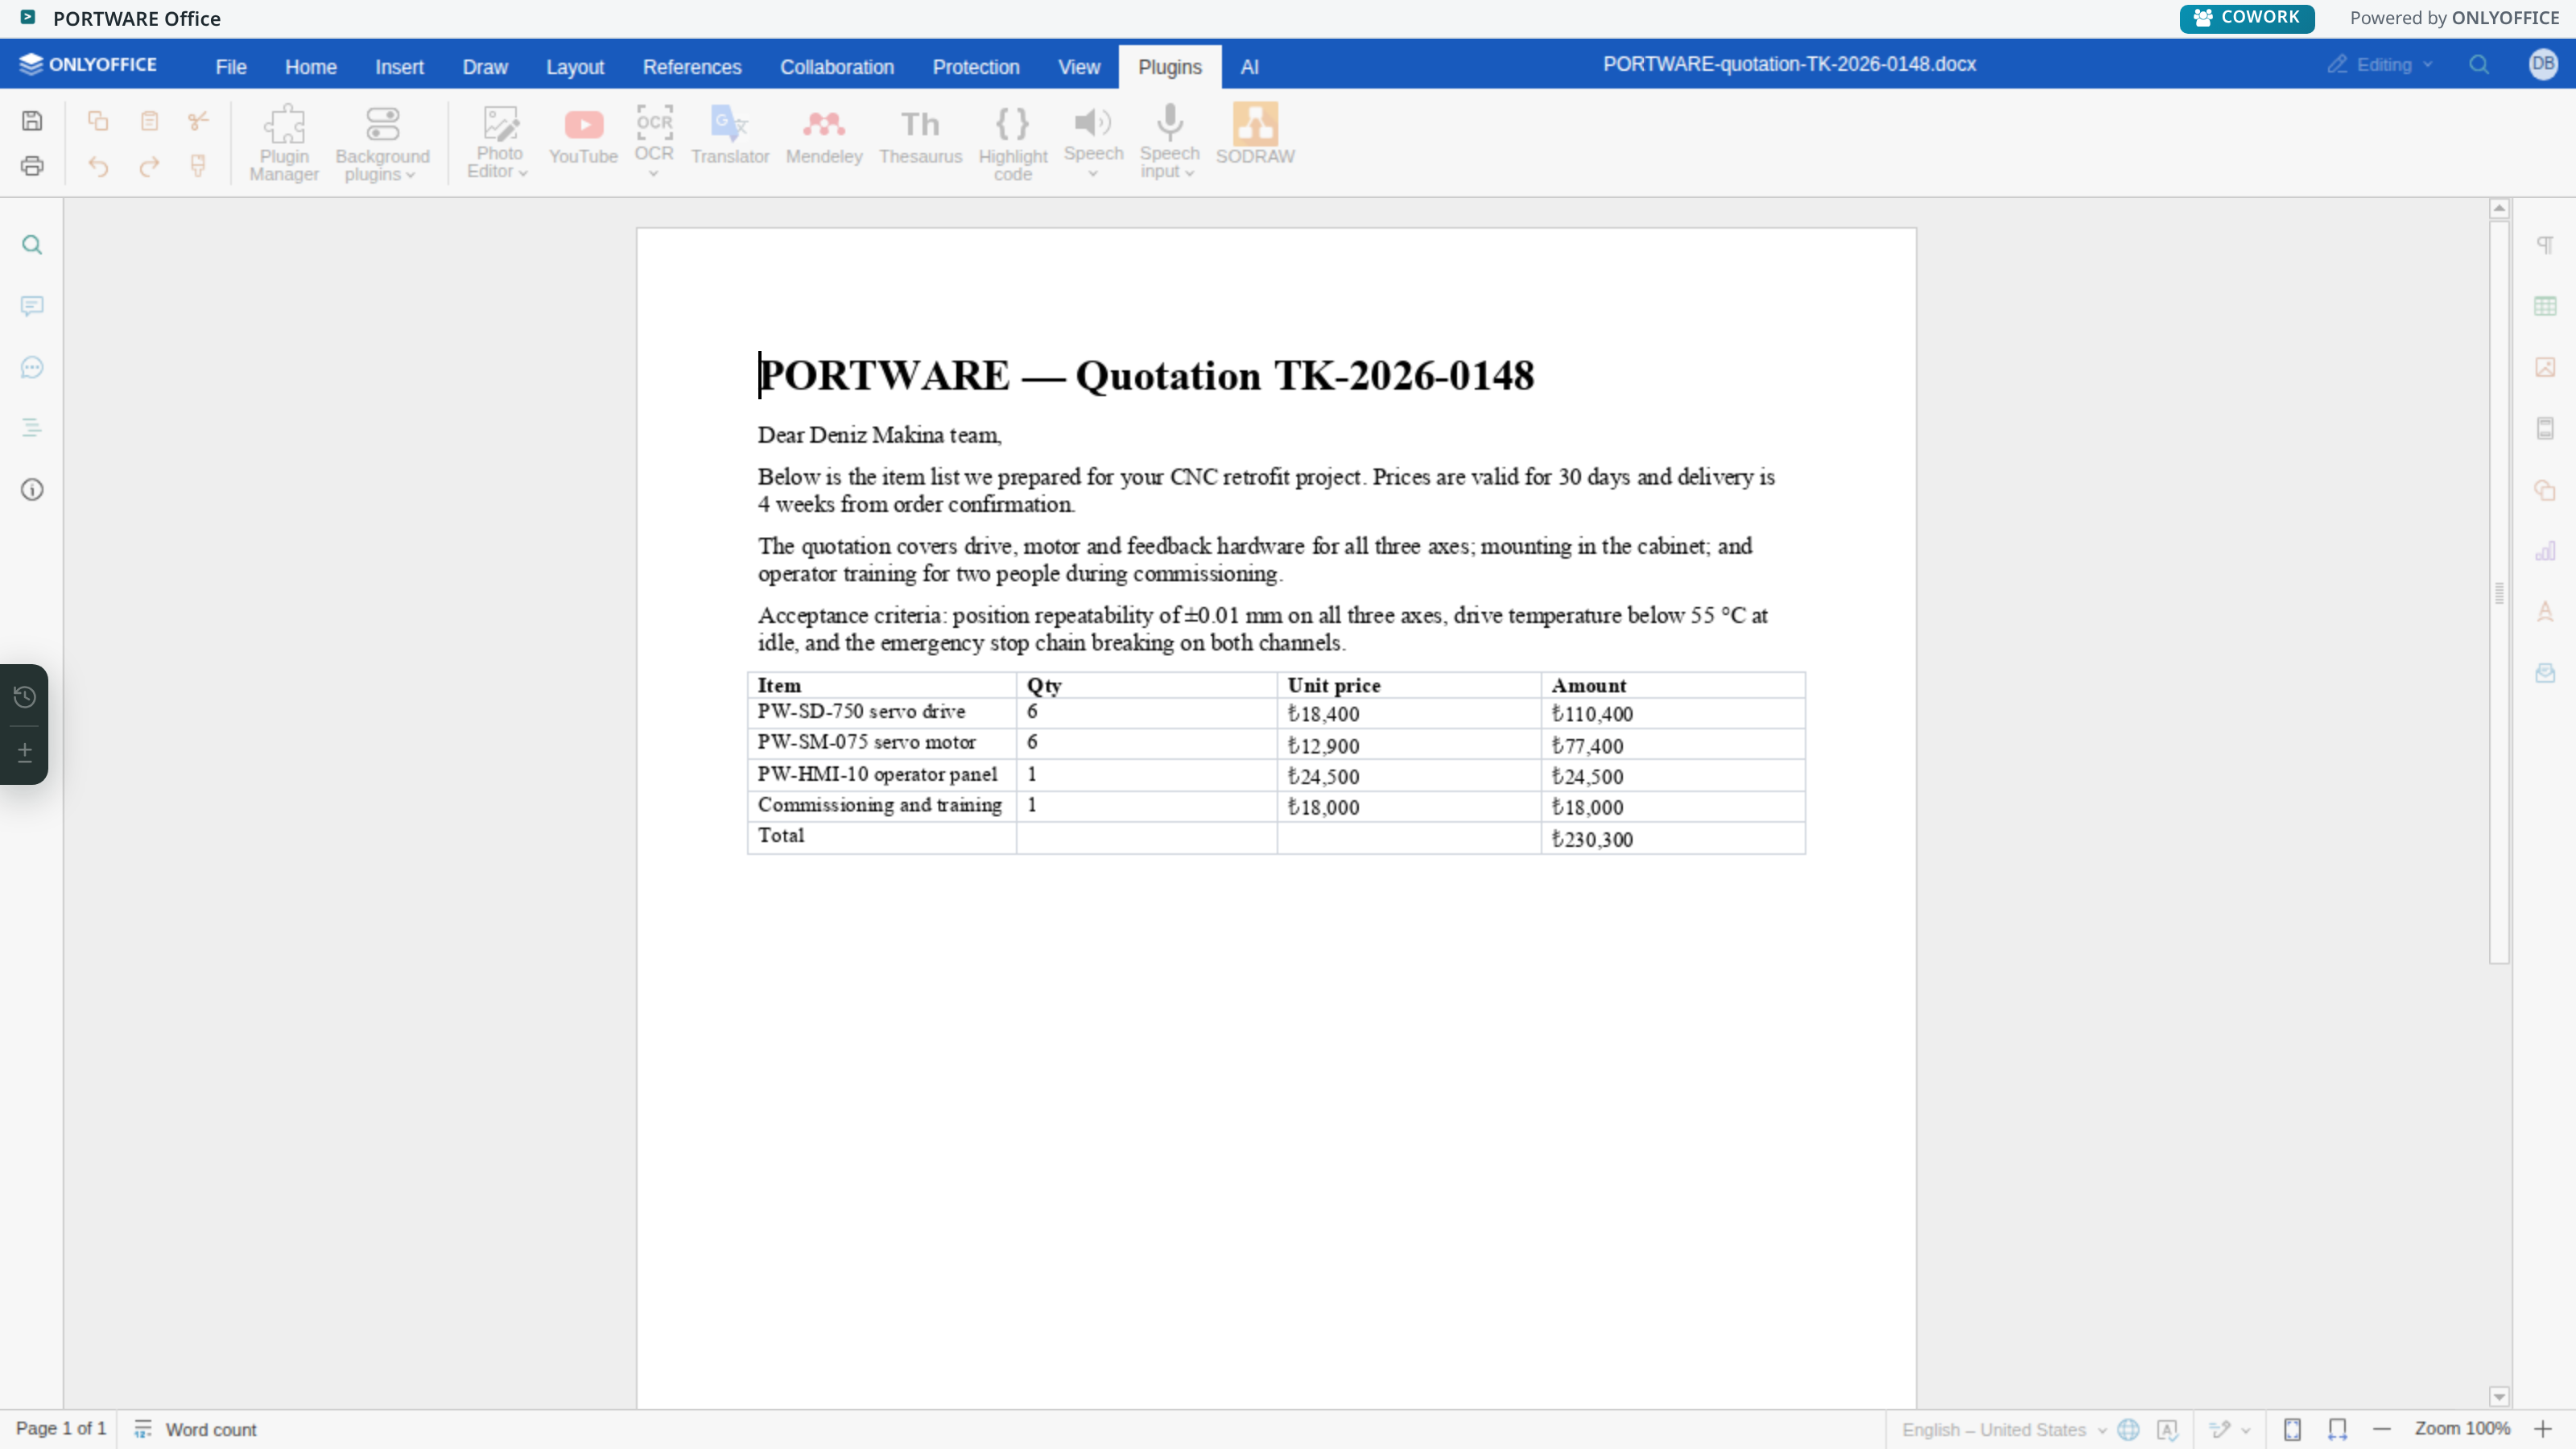This screenshot has height=1449, width=2576.
Task: Open the Thesaurus plugin
Action: pos(920,137)
